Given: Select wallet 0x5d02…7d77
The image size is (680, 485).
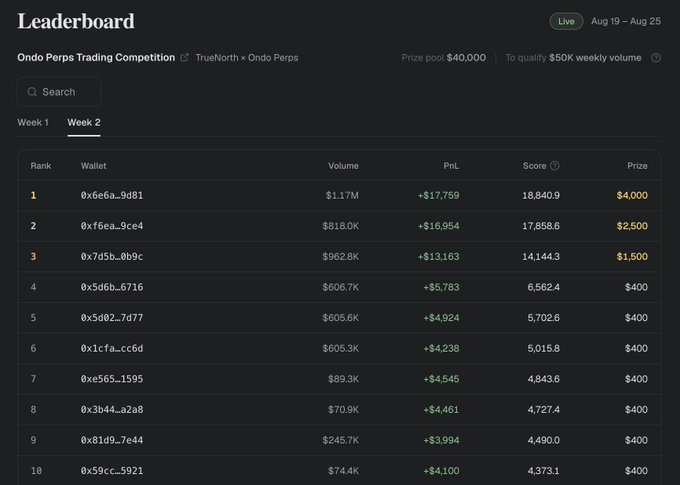Looking at the screenshot, I should tap(112, 318).
